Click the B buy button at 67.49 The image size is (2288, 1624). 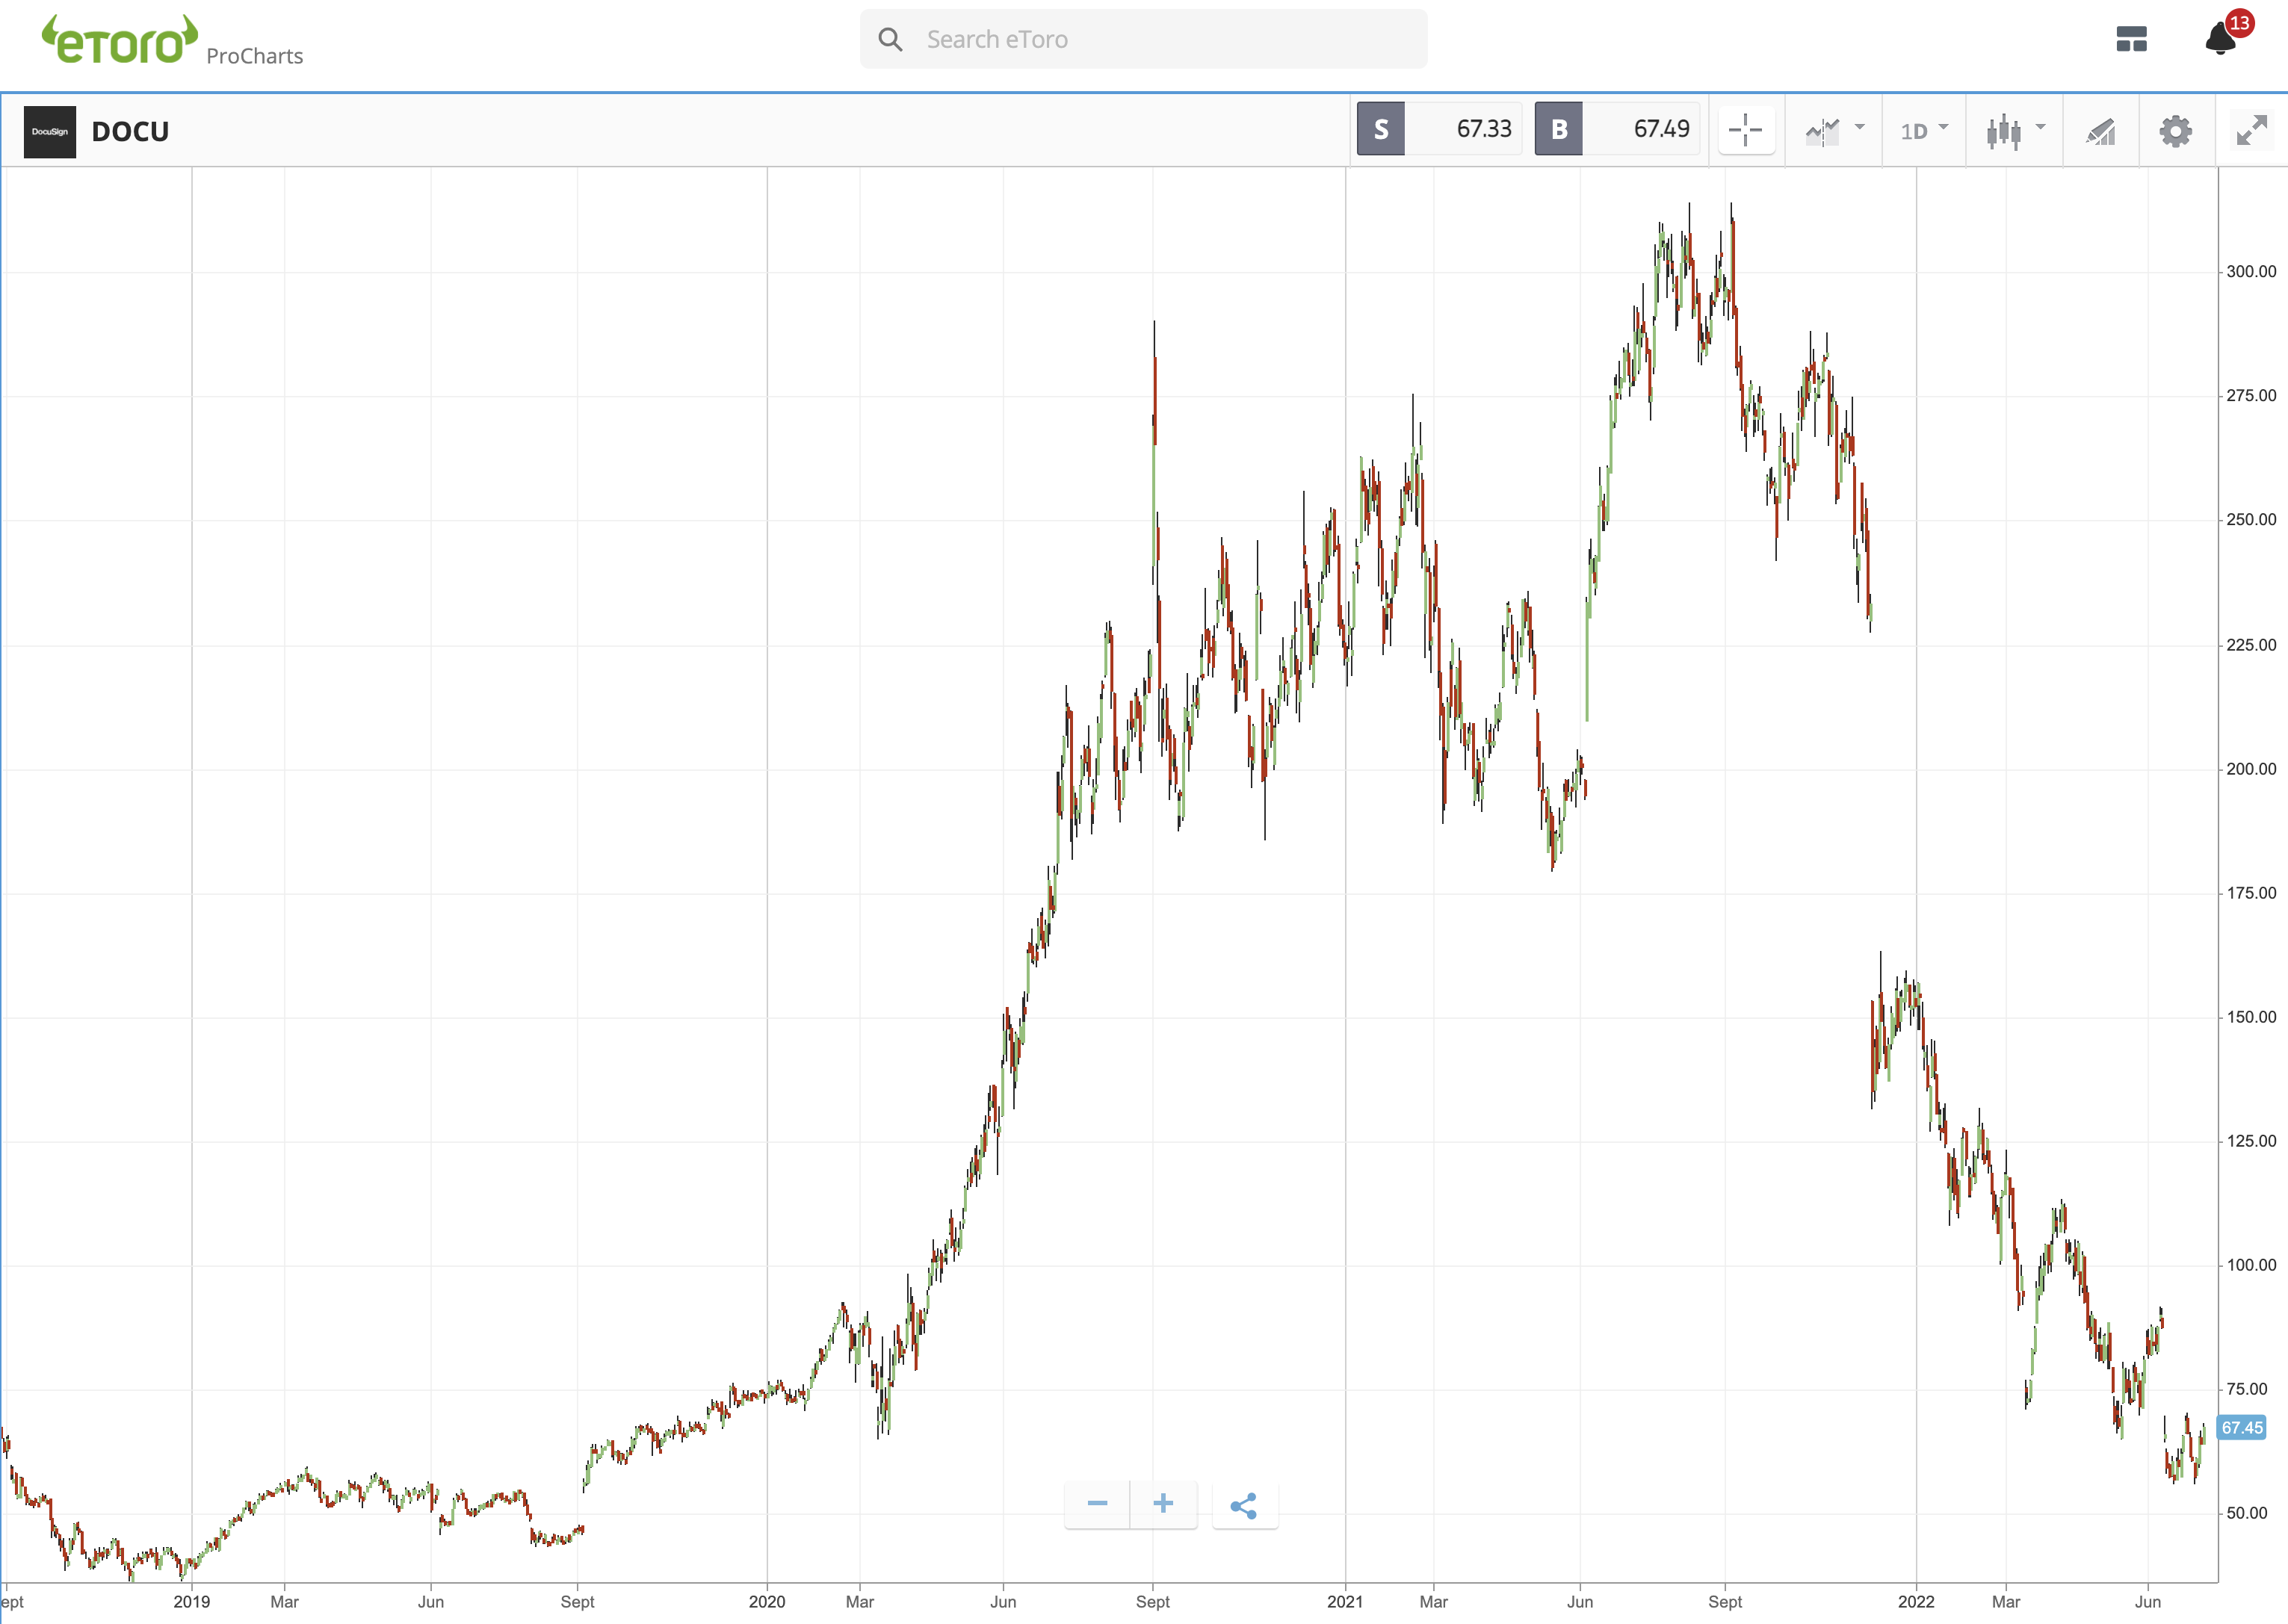[1558, 129]
